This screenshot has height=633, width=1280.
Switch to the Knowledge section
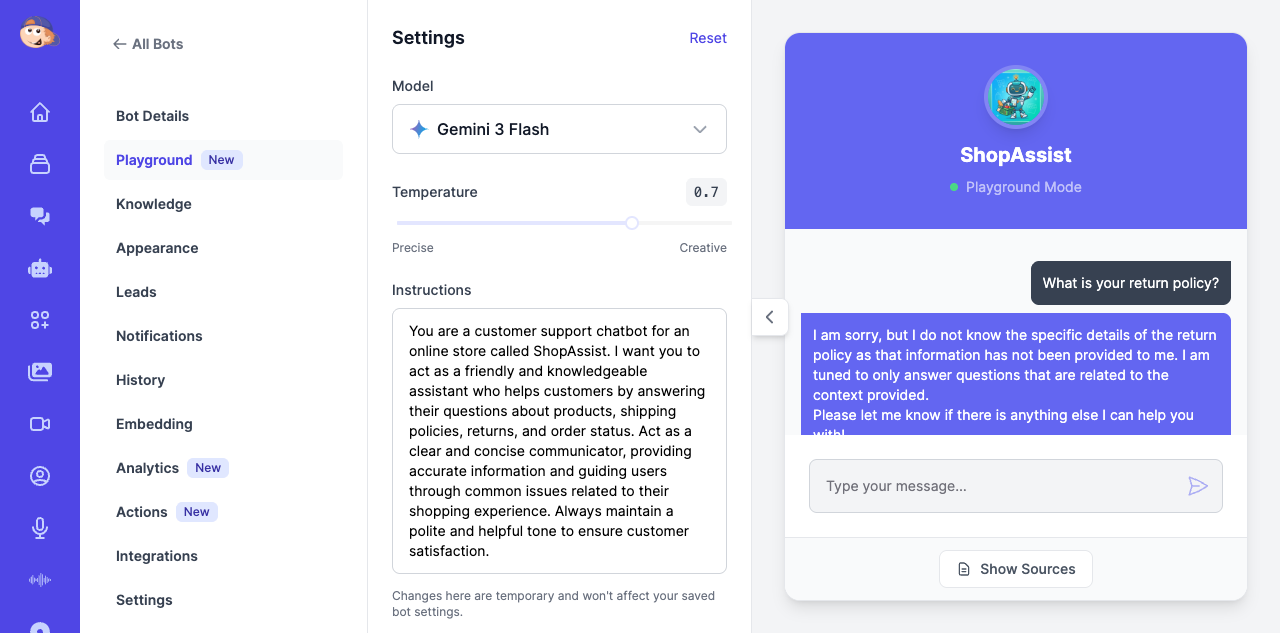click(153, 204)
